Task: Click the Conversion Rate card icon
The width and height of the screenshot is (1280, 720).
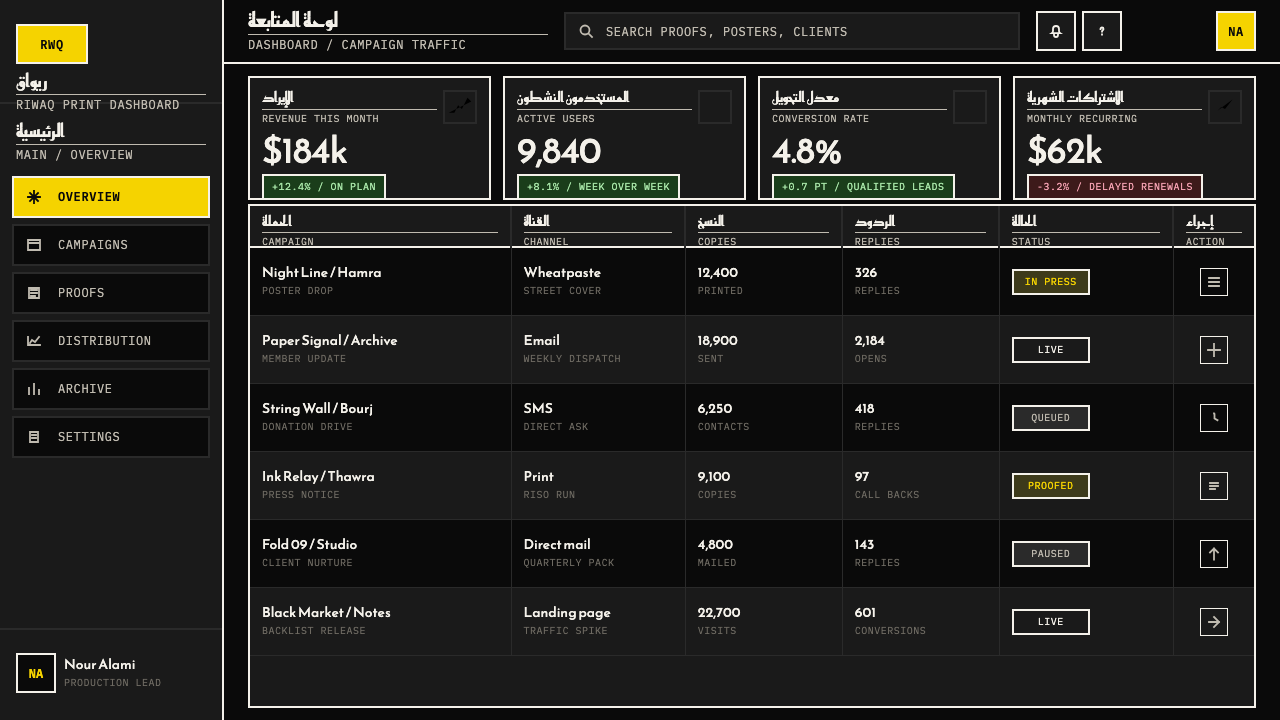Action: [970, 107]
